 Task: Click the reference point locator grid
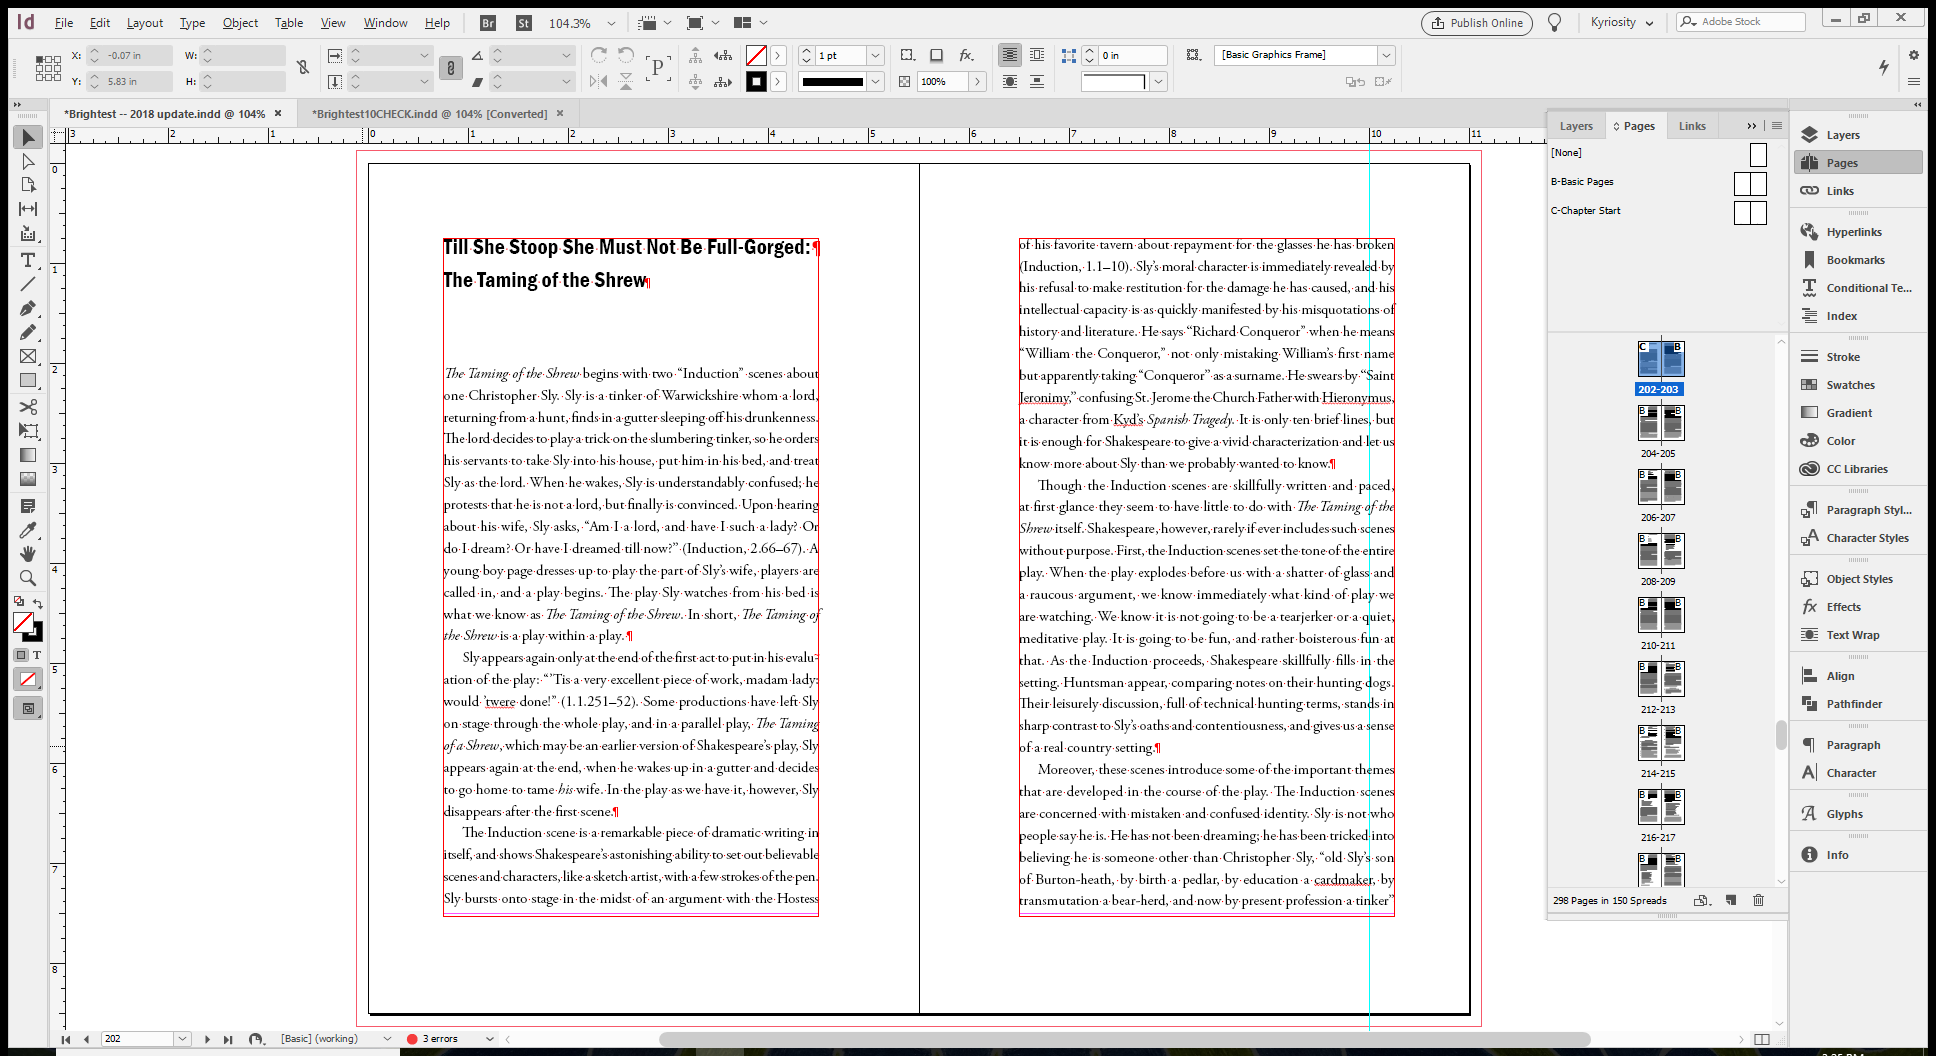point(48,68)
